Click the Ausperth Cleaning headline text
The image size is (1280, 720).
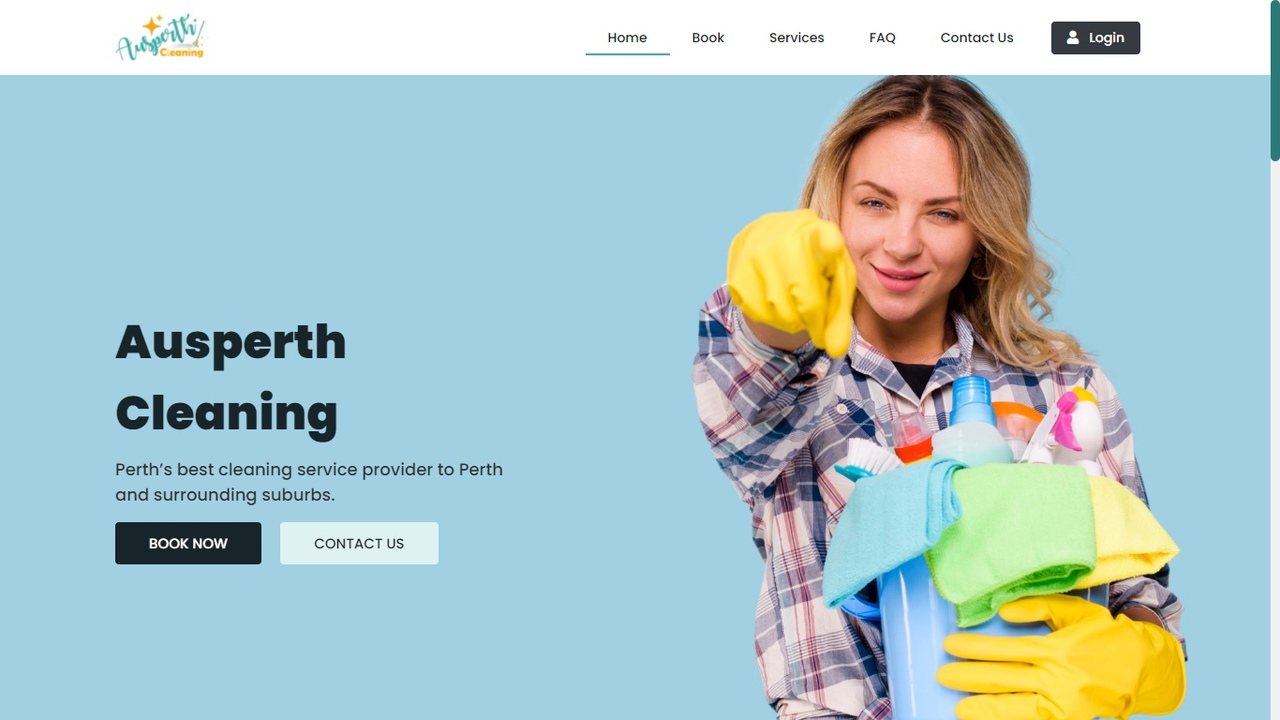click(231, 377)
